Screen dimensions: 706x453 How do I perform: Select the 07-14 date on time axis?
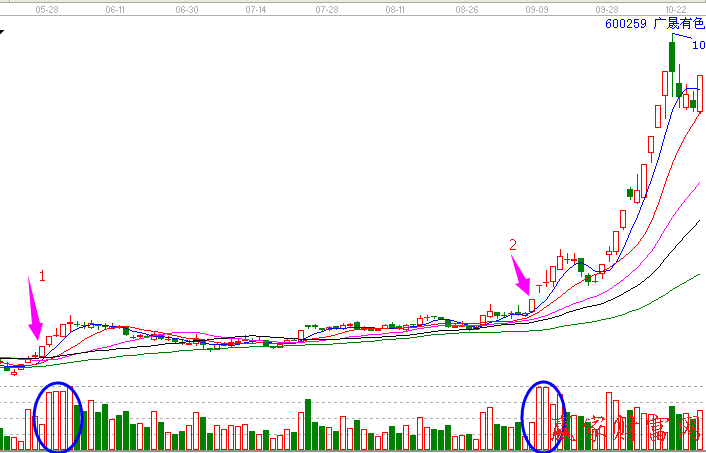point(255,8)
